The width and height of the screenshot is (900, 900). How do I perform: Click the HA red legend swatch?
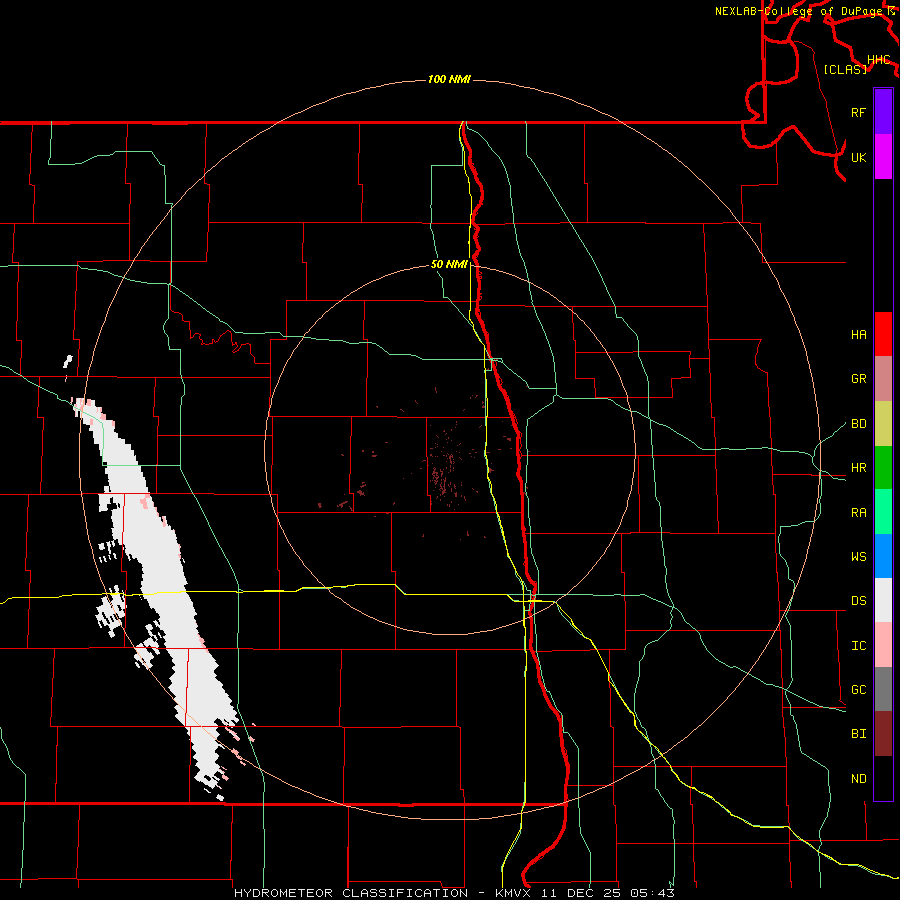(x=883, y=334)
